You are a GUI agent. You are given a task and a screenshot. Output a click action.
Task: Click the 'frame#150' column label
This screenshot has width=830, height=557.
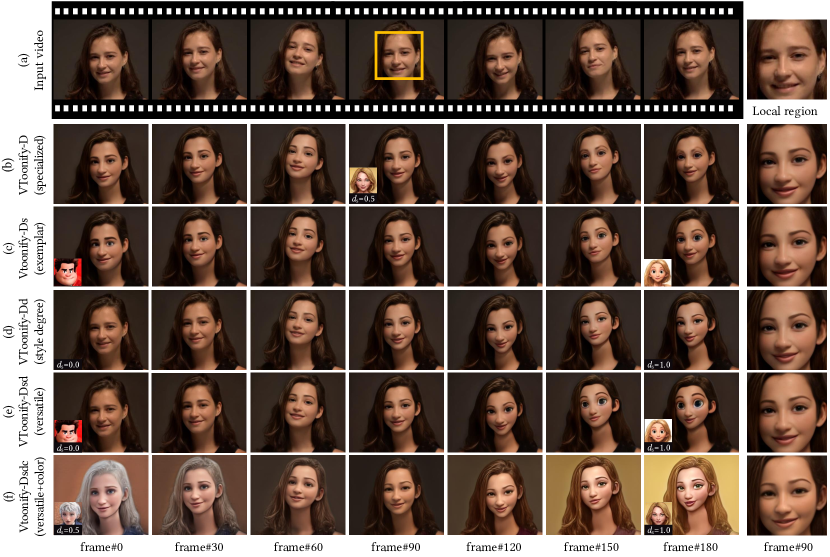click(x=591, y=547)
